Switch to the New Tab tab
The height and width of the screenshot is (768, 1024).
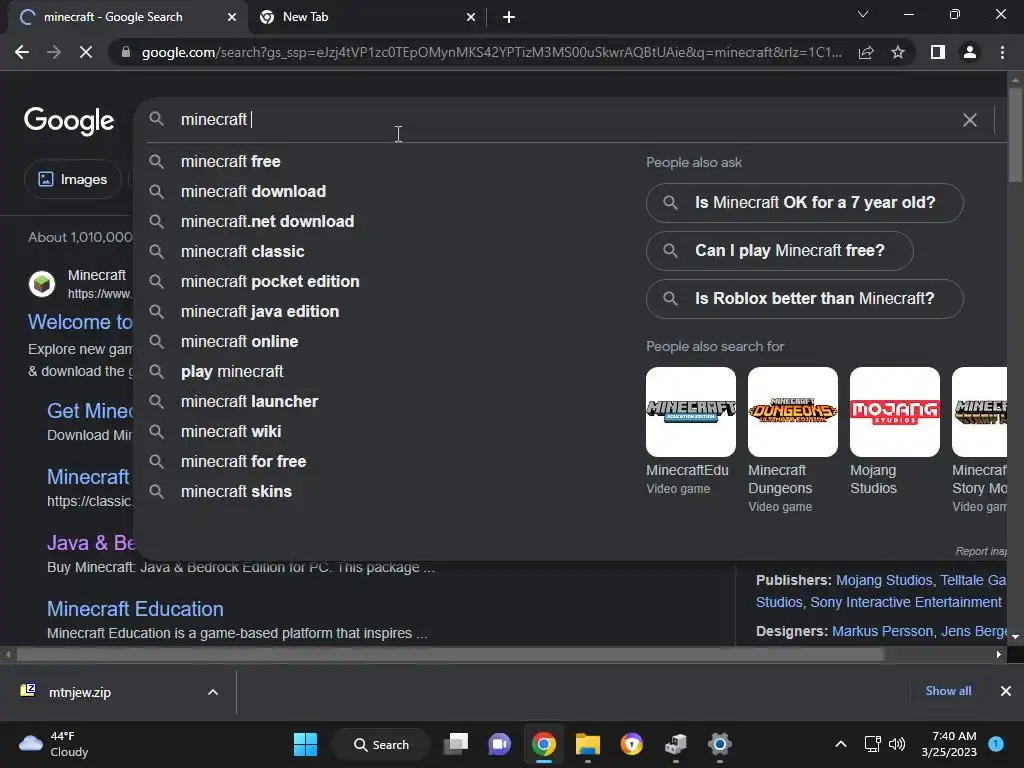[368, 18]
